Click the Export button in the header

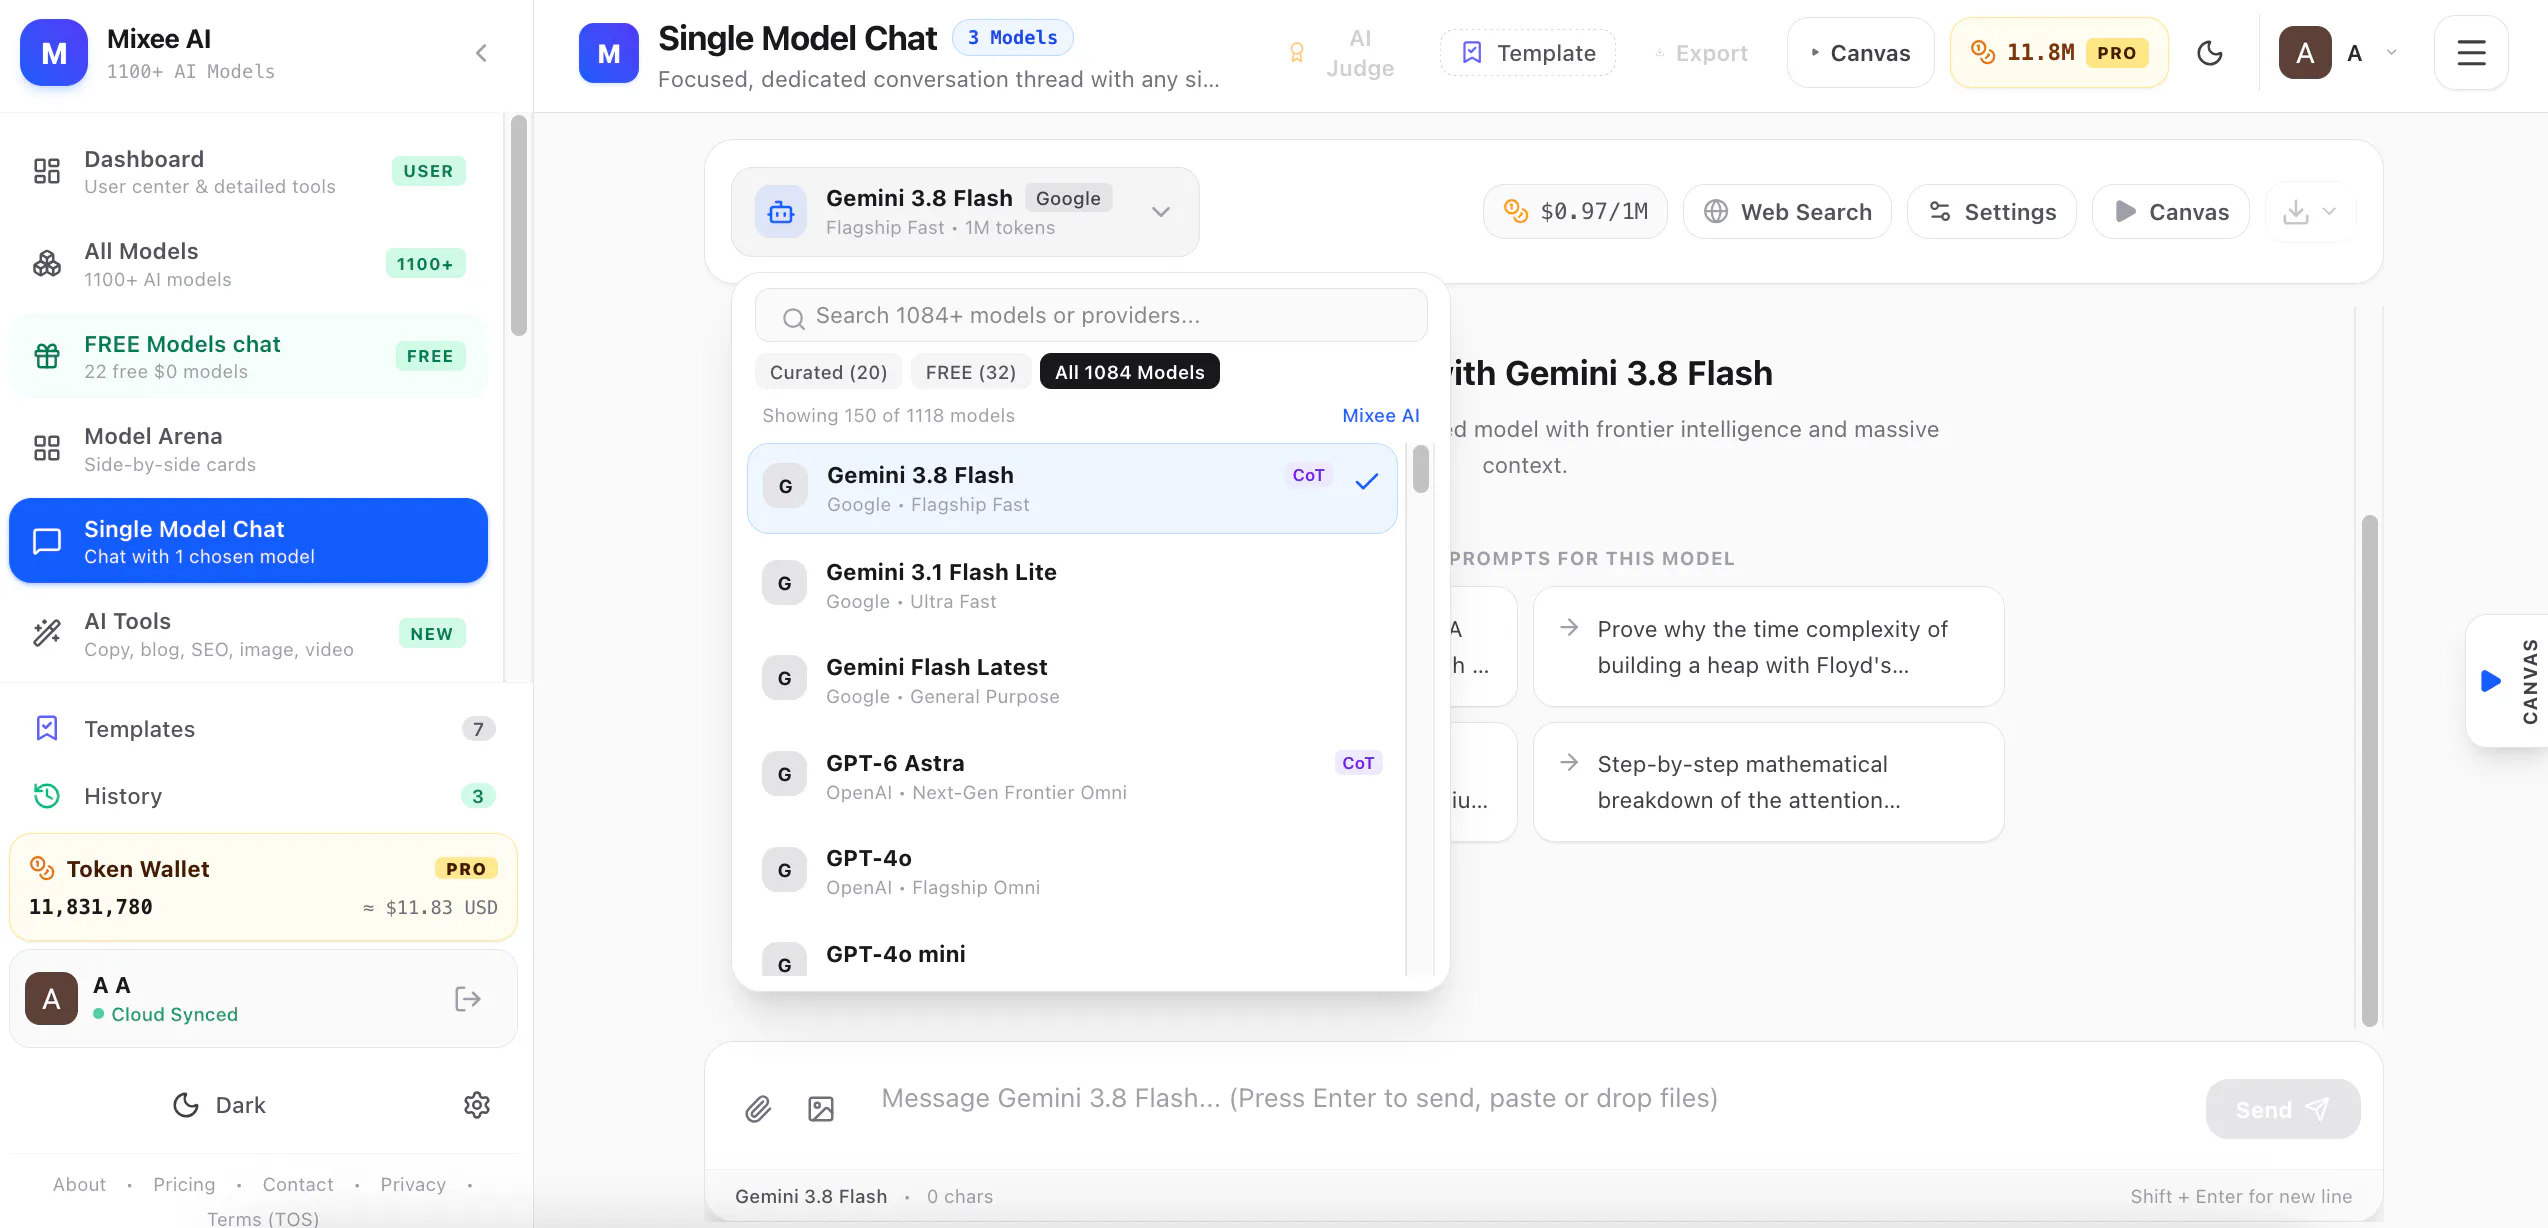coord(1701,53)
